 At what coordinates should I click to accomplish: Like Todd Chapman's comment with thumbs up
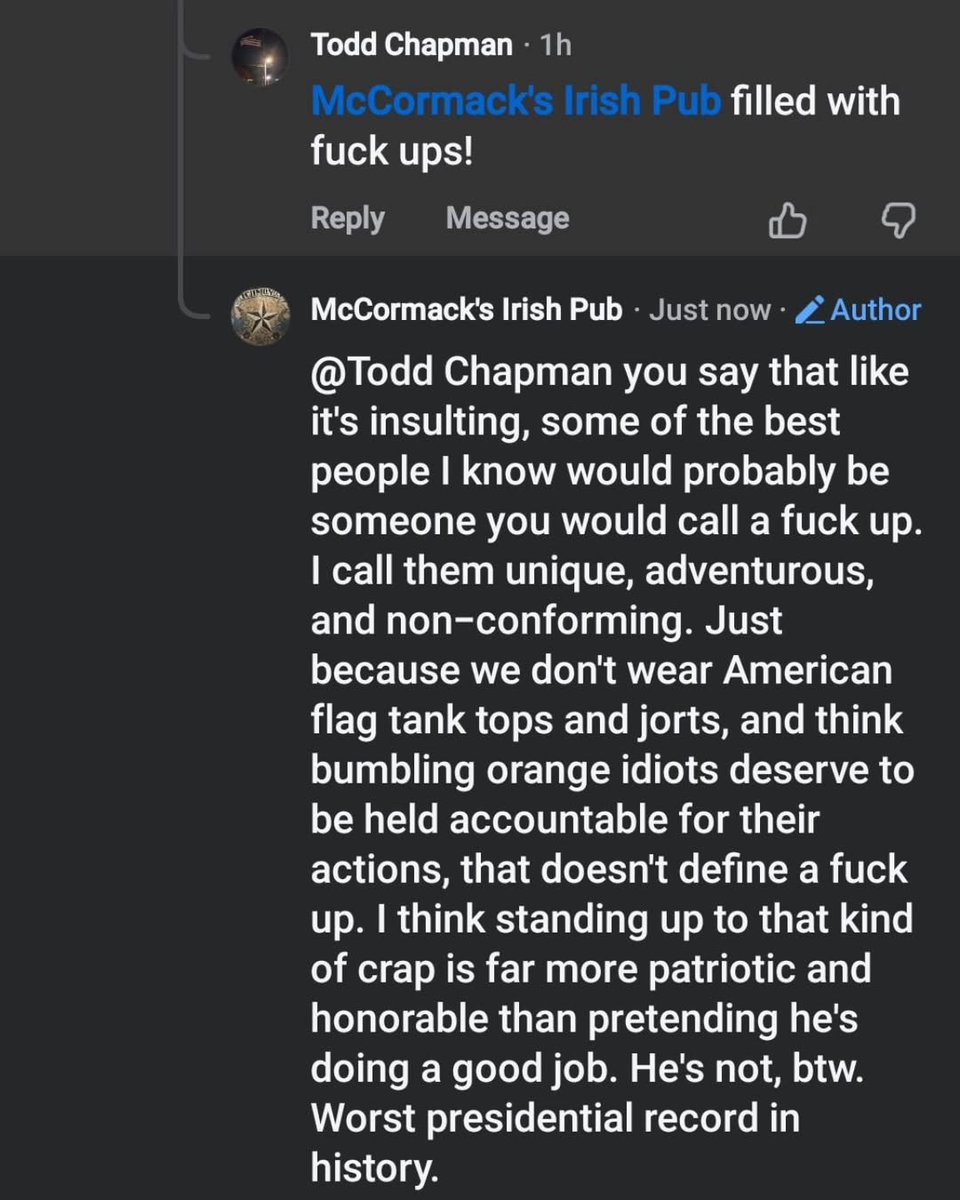pos(787,221)
